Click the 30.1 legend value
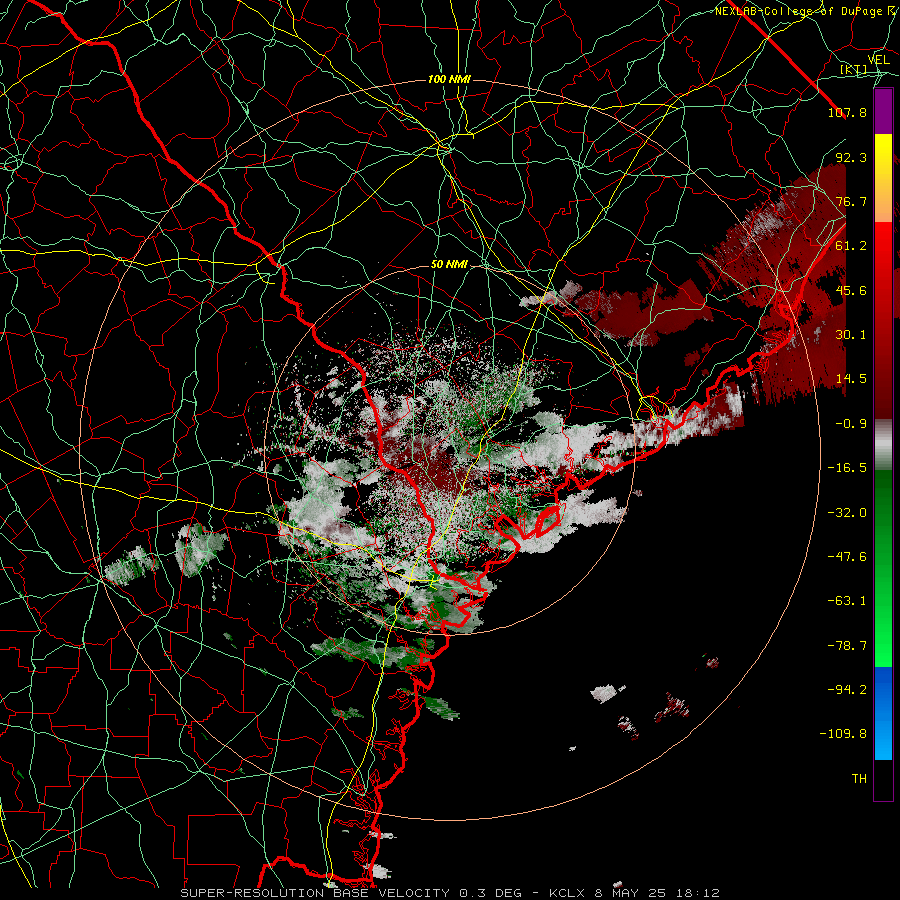The width and height of the screenshot is (900, 900). pos(851,335)
